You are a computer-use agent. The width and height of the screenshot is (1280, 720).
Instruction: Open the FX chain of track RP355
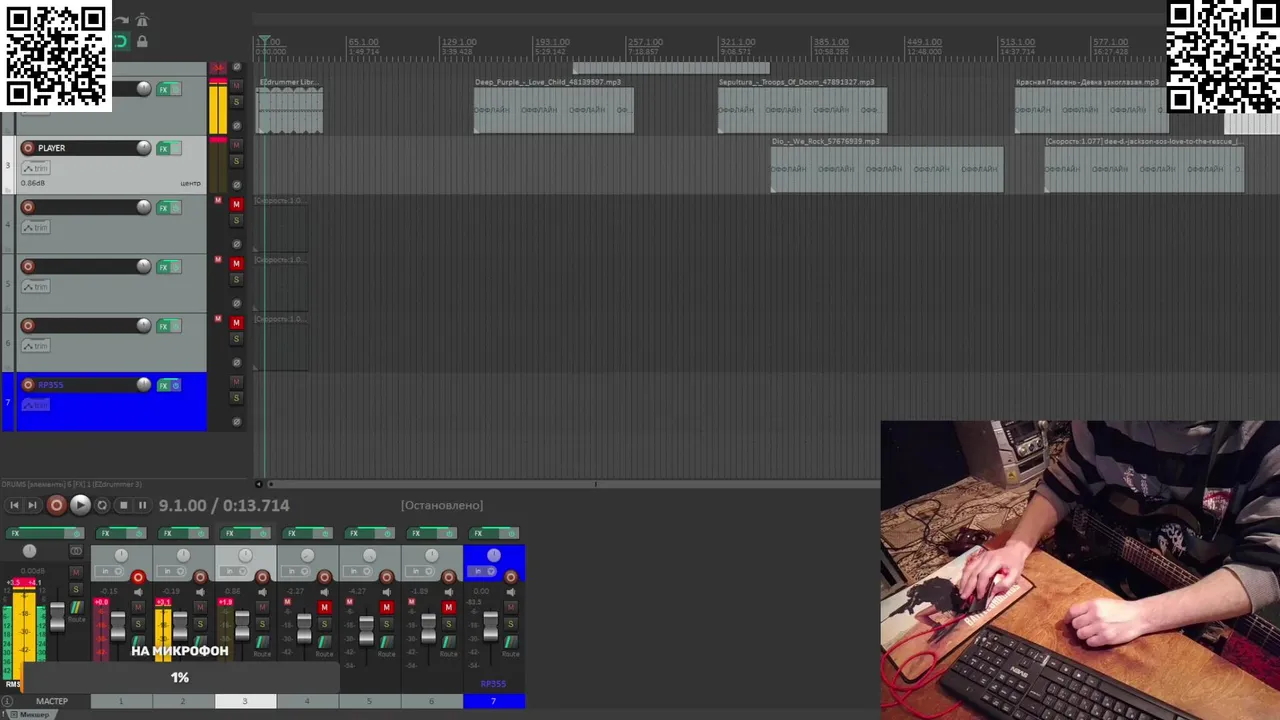click(163, 385)
